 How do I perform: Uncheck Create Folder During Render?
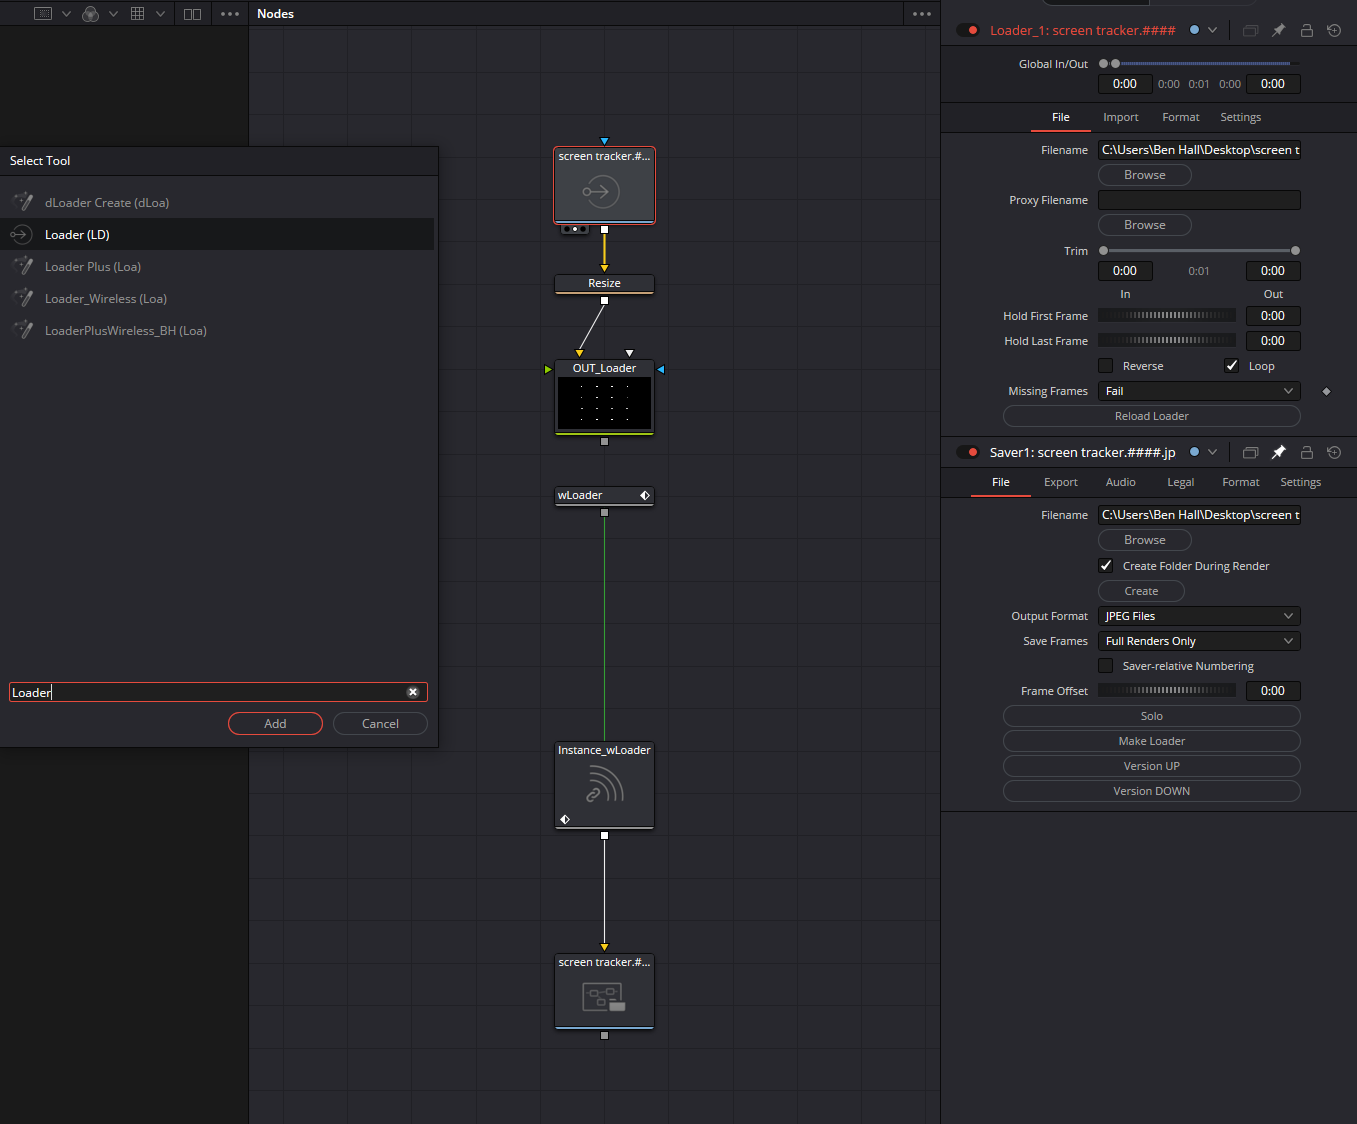[1105, 566]
